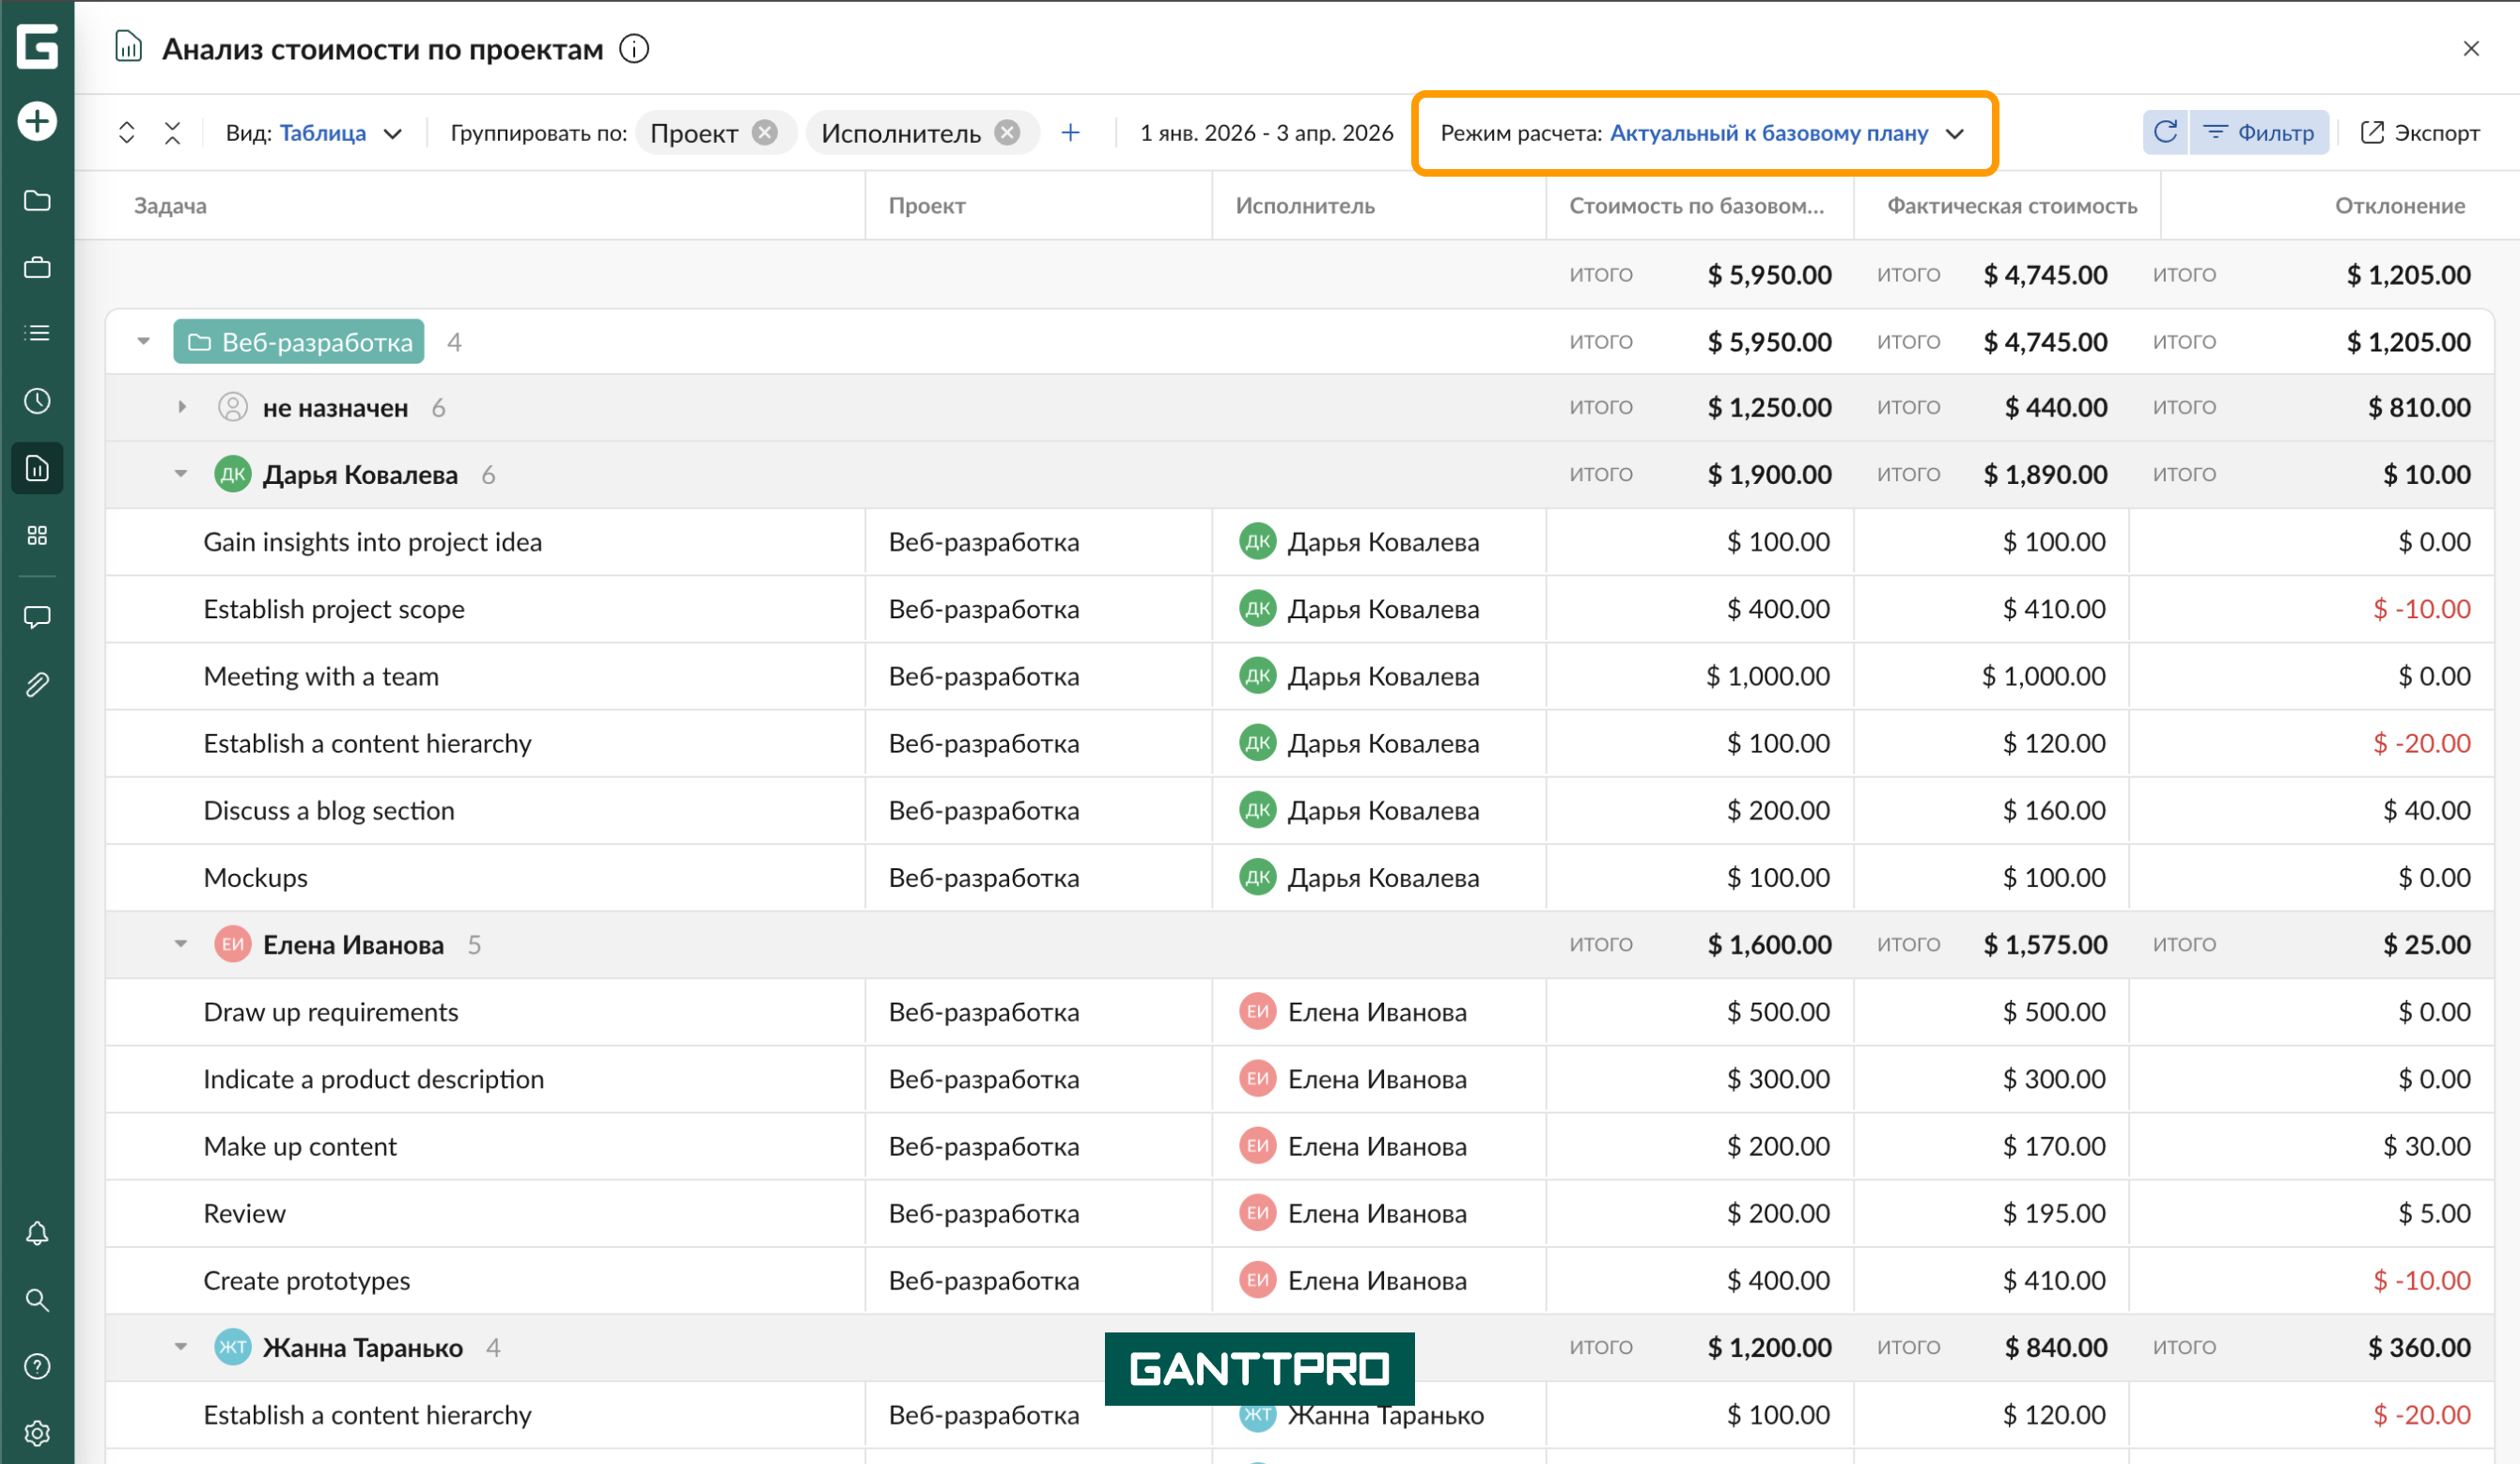Open search from the sidebar
The image size is (2520, 1464).
(x=37, y=1300)
